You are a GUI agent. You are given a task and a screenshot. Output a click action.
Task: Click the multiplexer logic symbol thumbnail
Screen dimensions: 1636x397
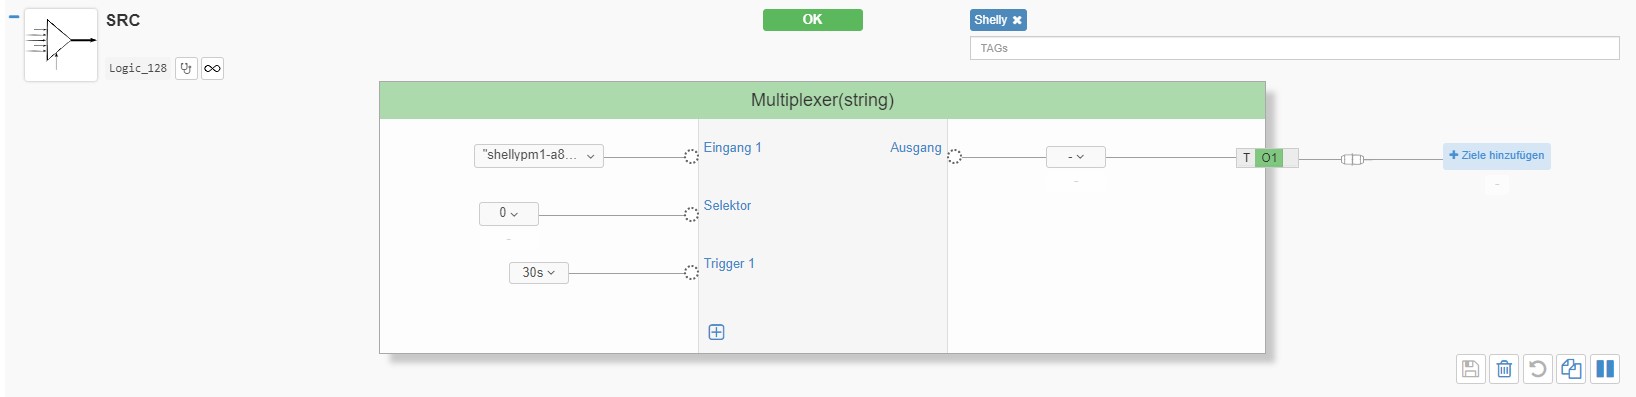point(61,45)
